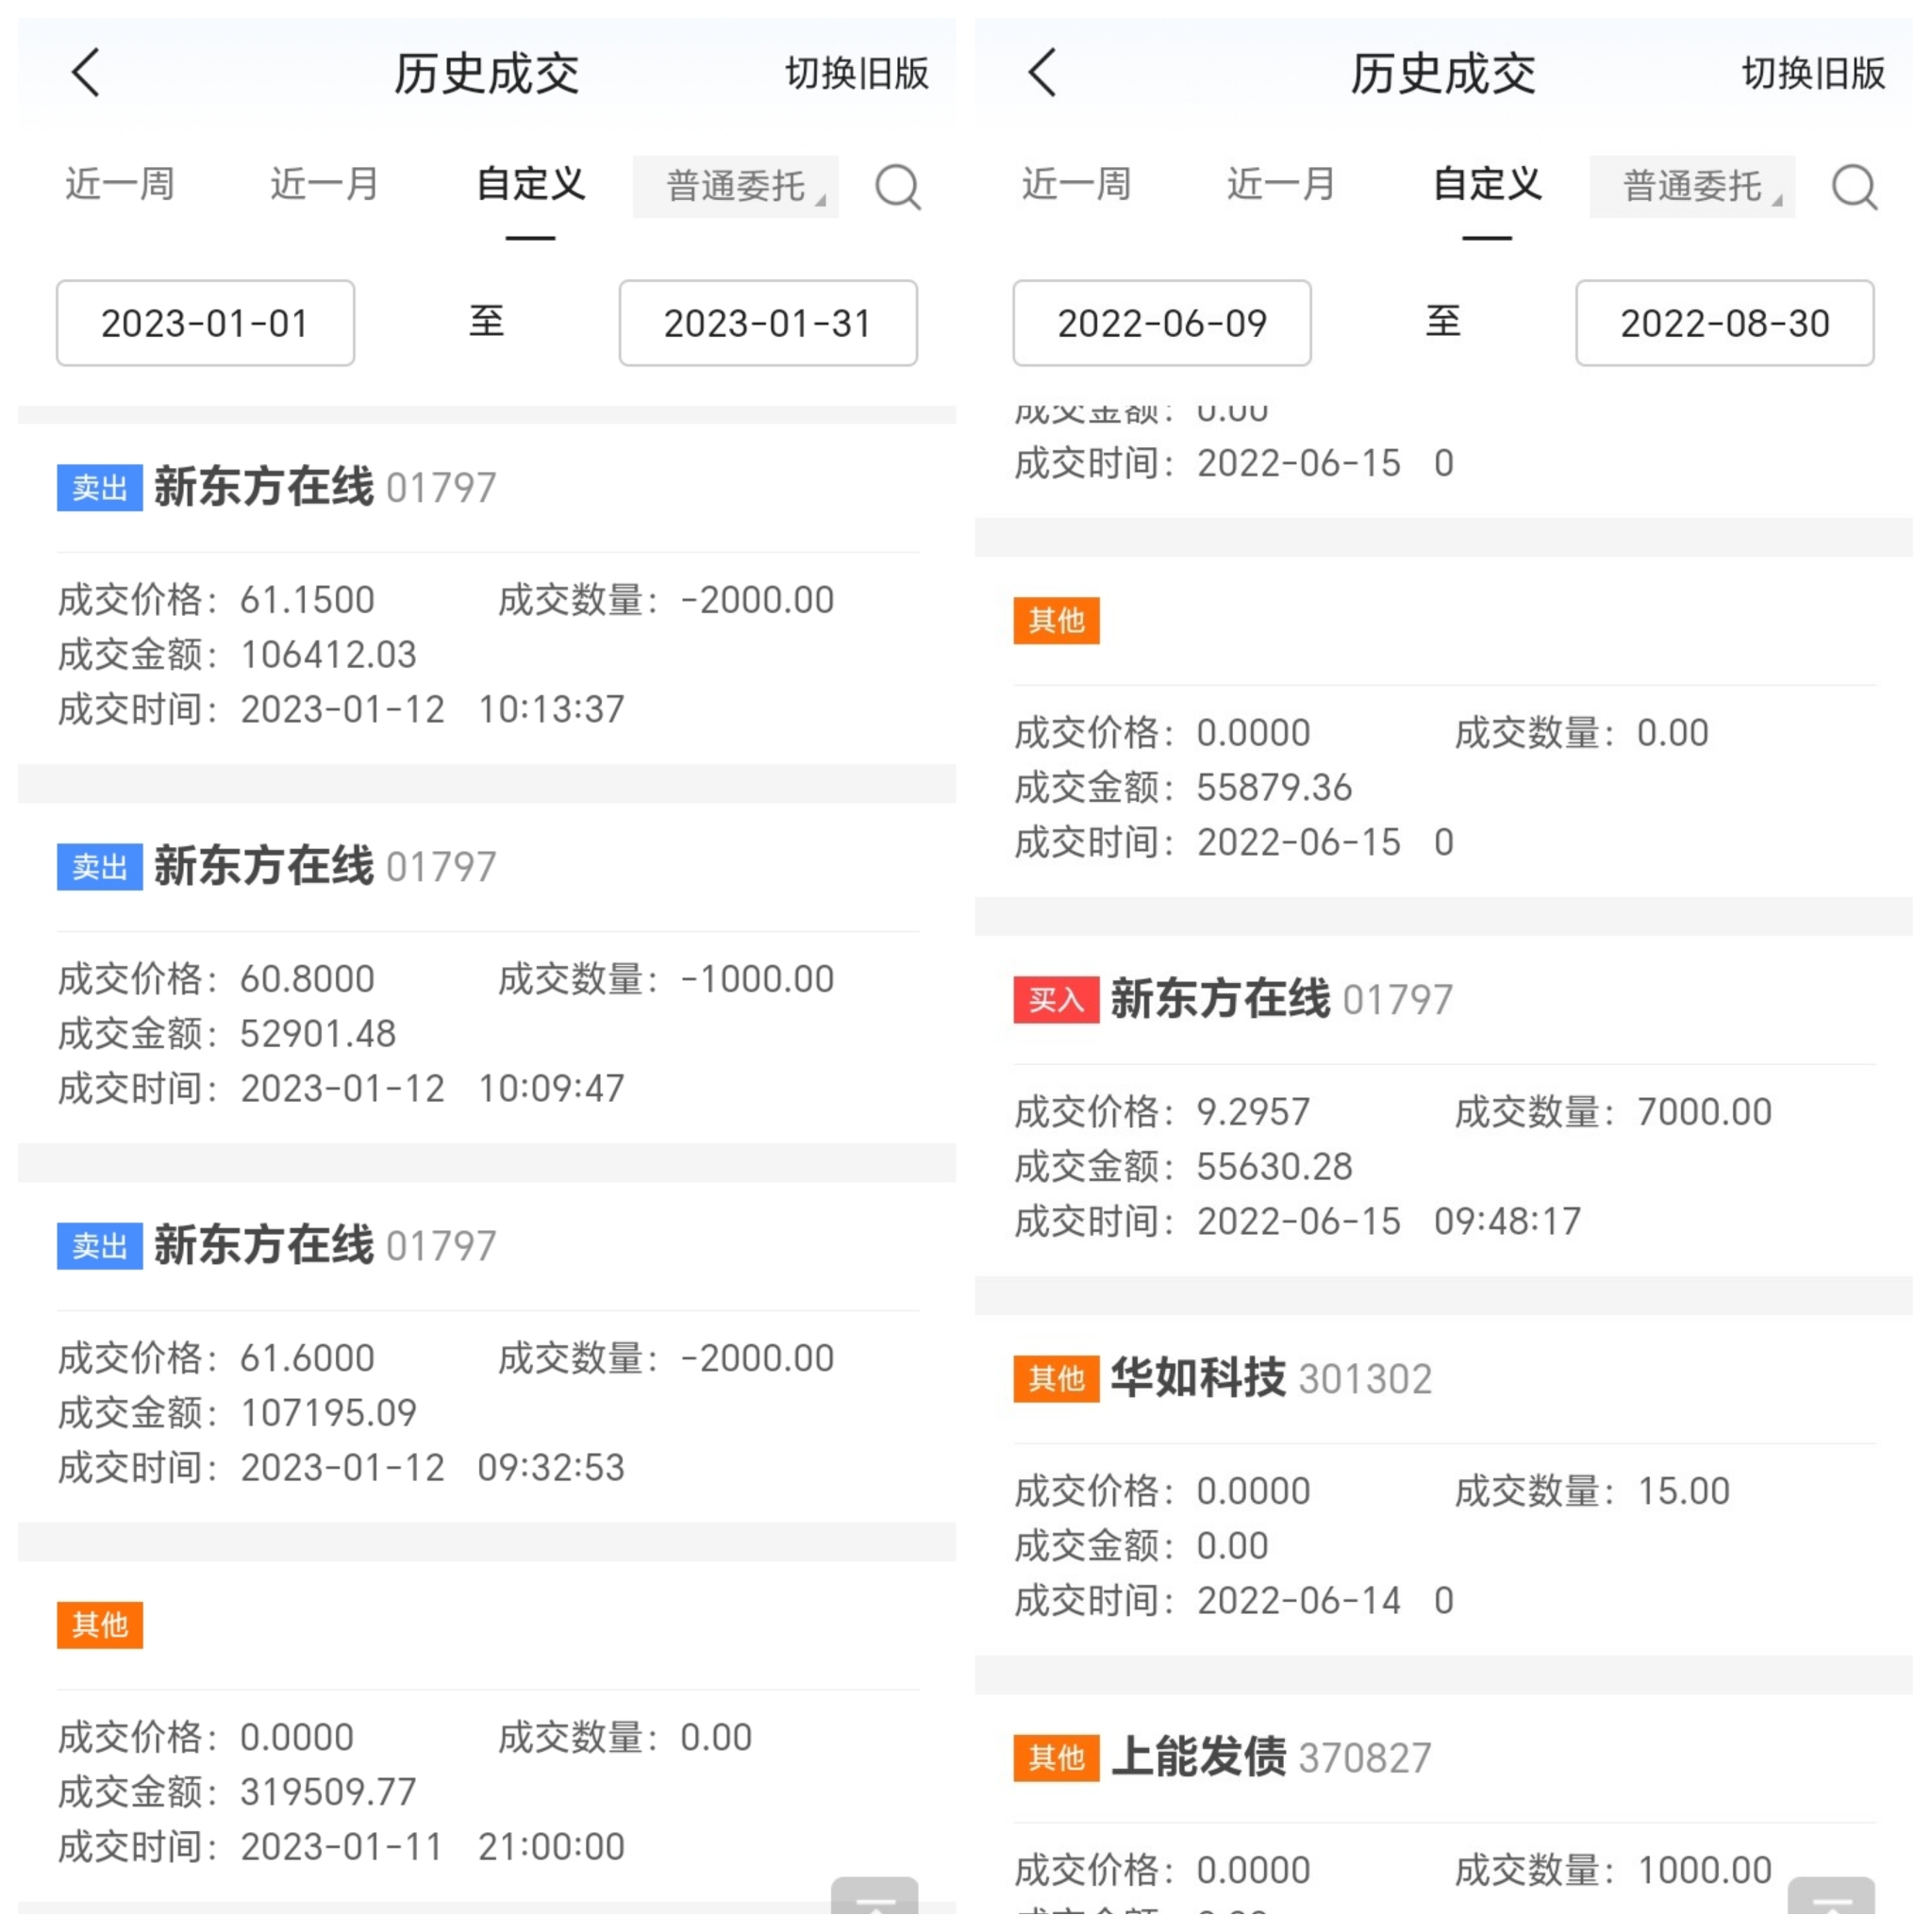
Task: Tap the 卖出 tag on the 09:32:53 trade
Action: 100,1246
